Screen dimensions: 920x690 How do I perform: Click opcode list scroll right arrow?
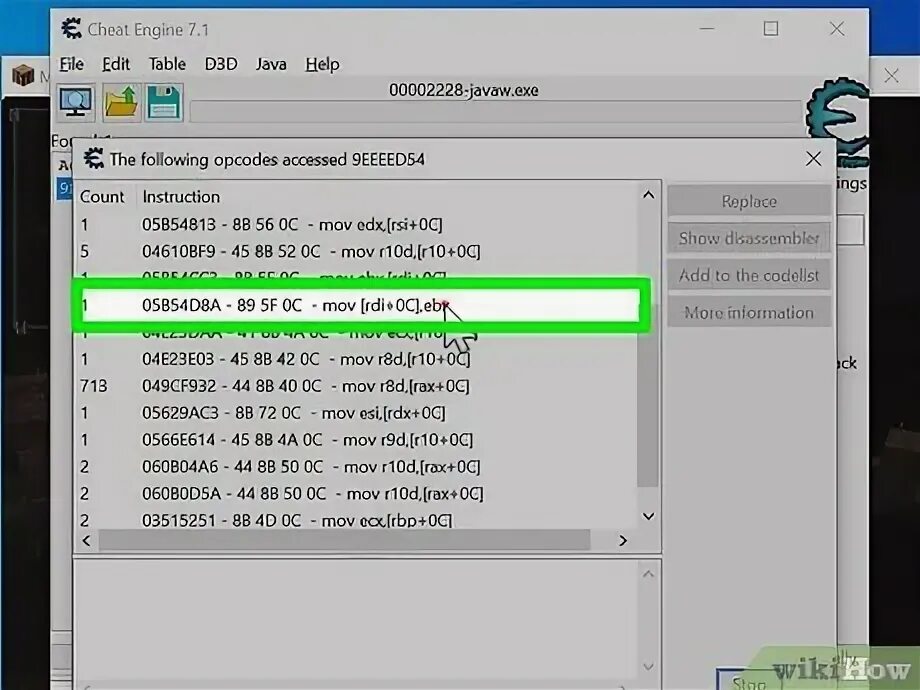pyautogui.click(x=623, y=540)
